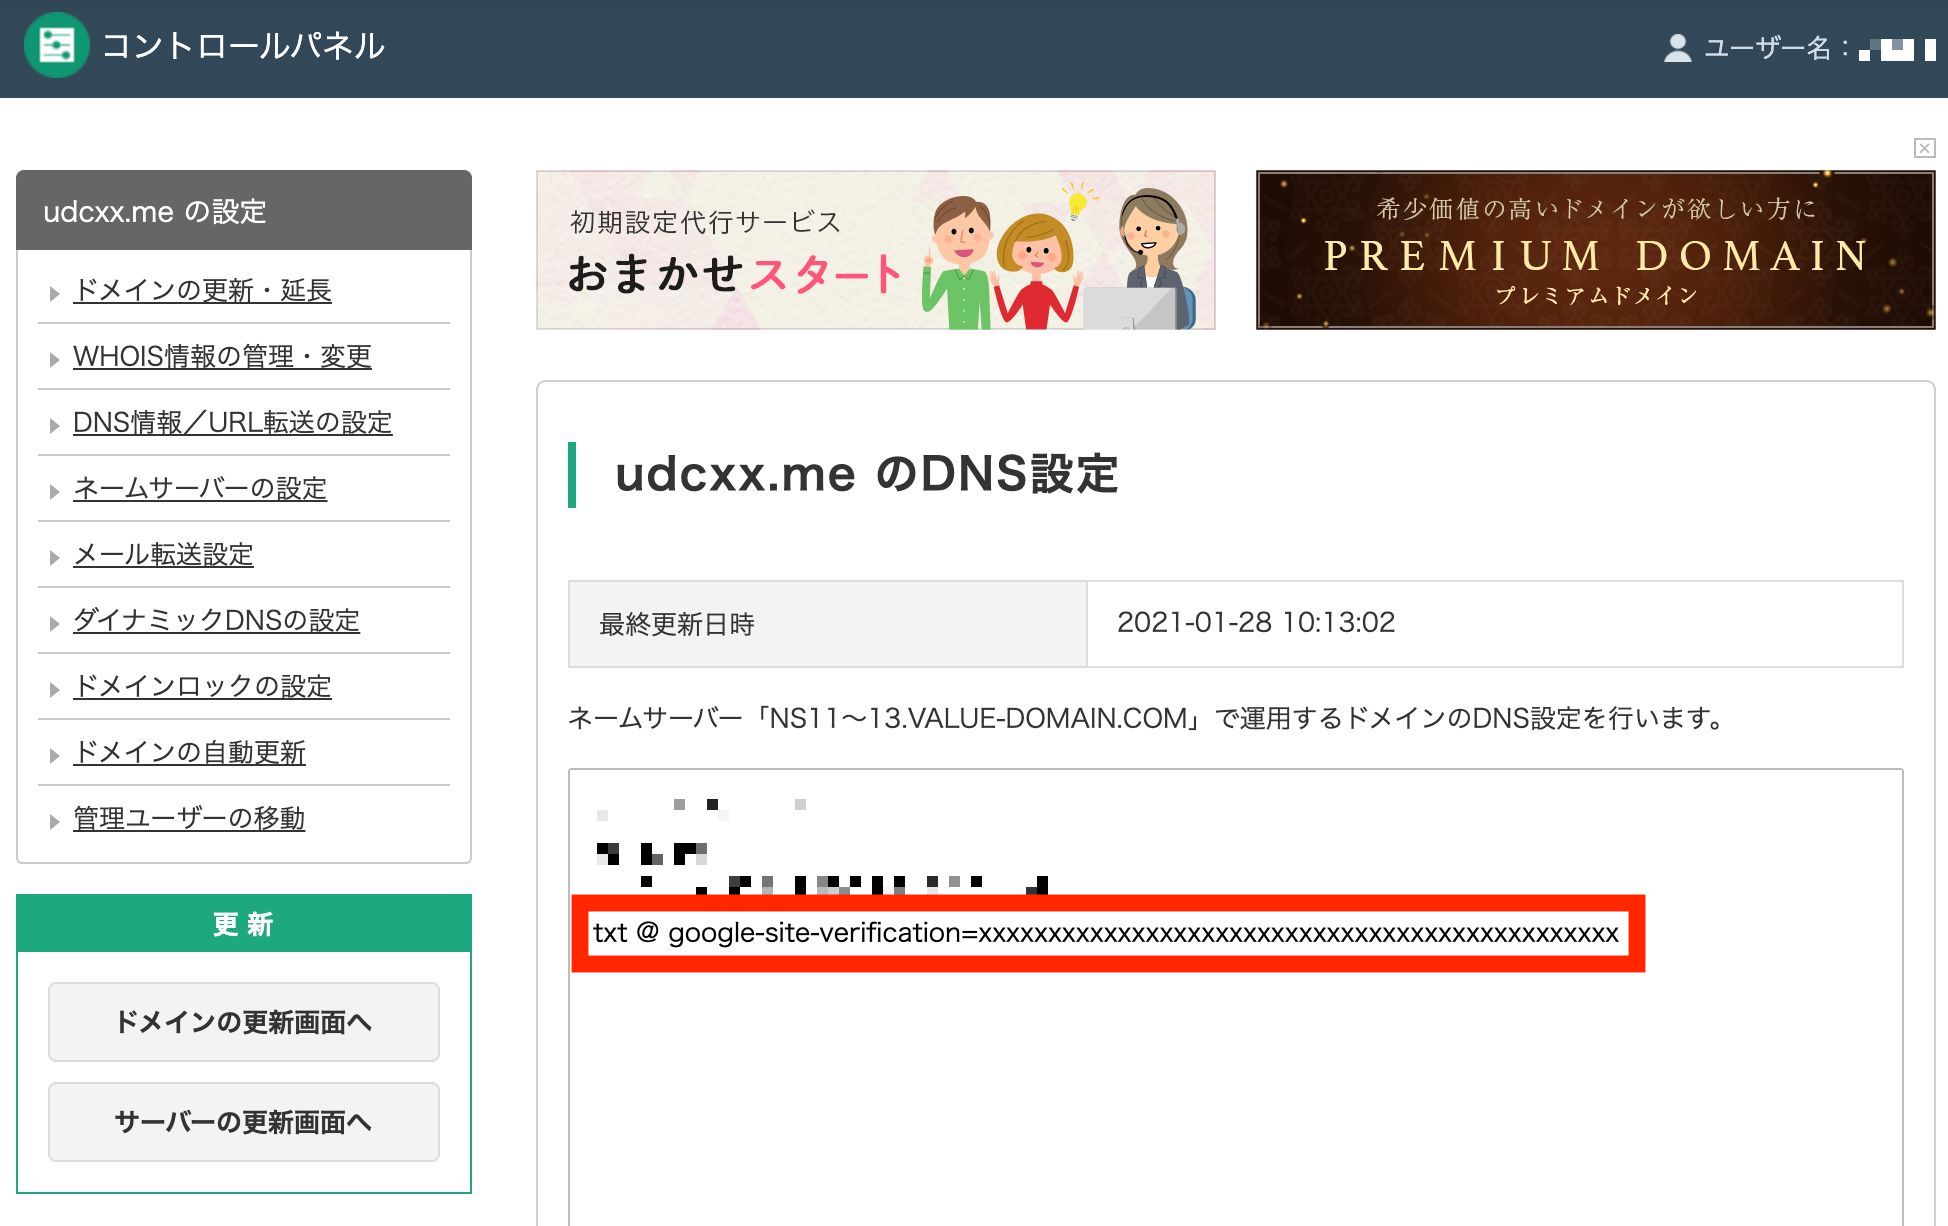Click arrow beside WHOIS情報の管理・変更
This screenshot has width=1948, height=1226.
point(54,359)
